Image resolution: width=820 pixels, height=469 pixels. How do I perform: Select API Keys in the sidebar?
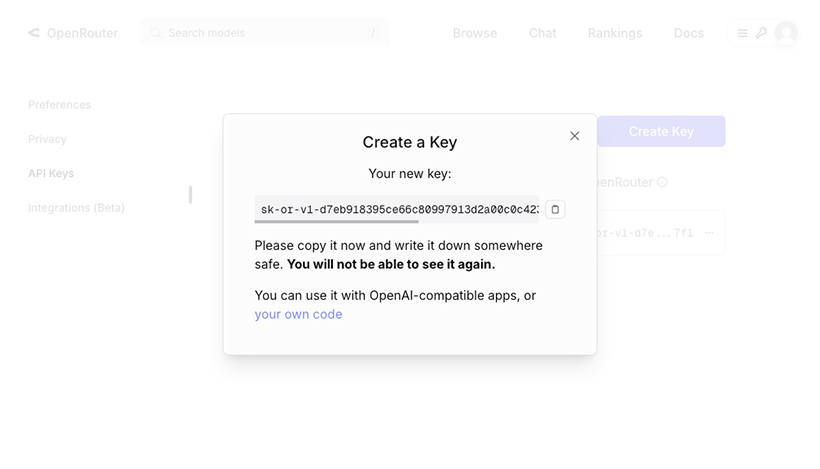[x=51, y=174]
